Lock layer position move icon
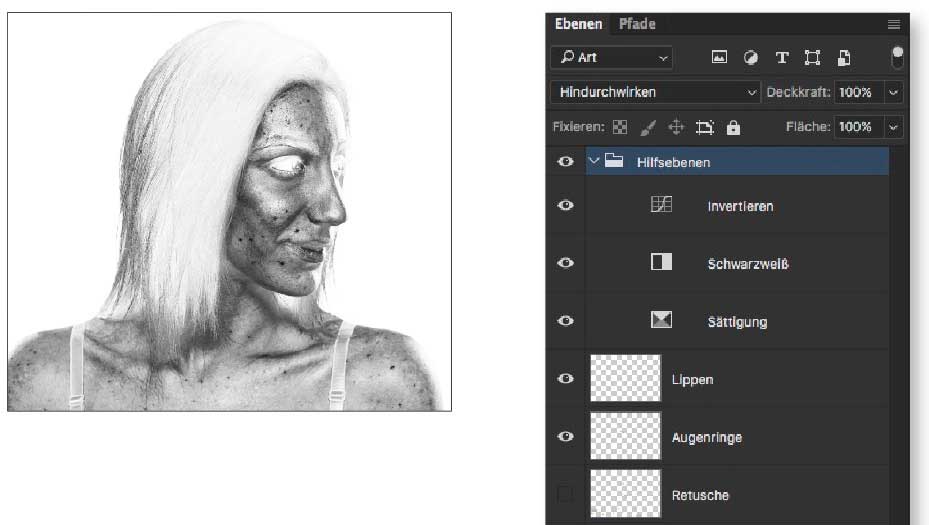The image size is (929, 525). [676, 127]
